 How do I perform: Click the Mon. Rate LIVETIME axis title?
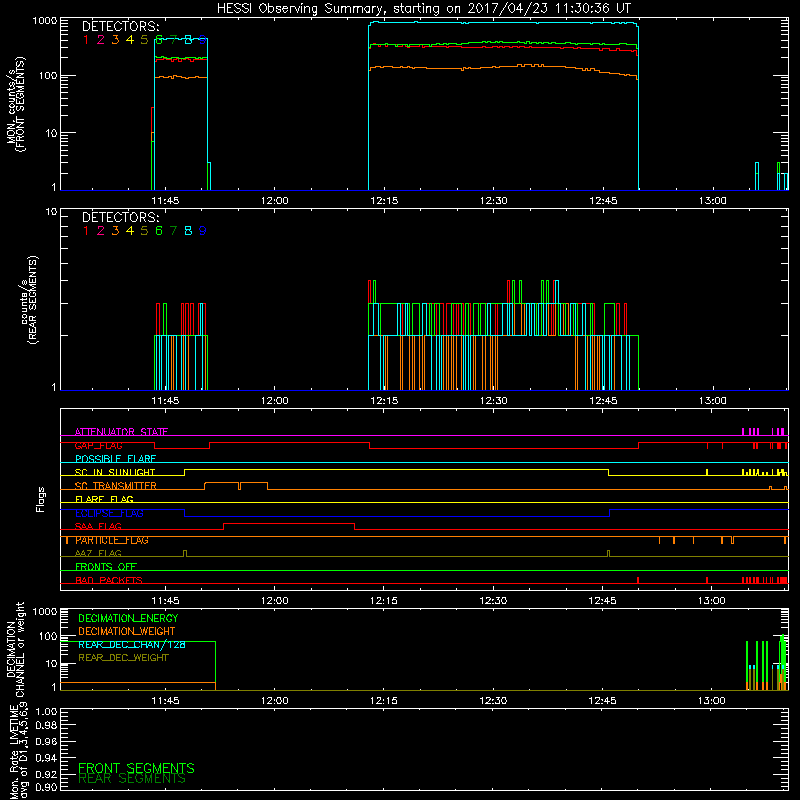pyautogui.click(x=19, y=751)
